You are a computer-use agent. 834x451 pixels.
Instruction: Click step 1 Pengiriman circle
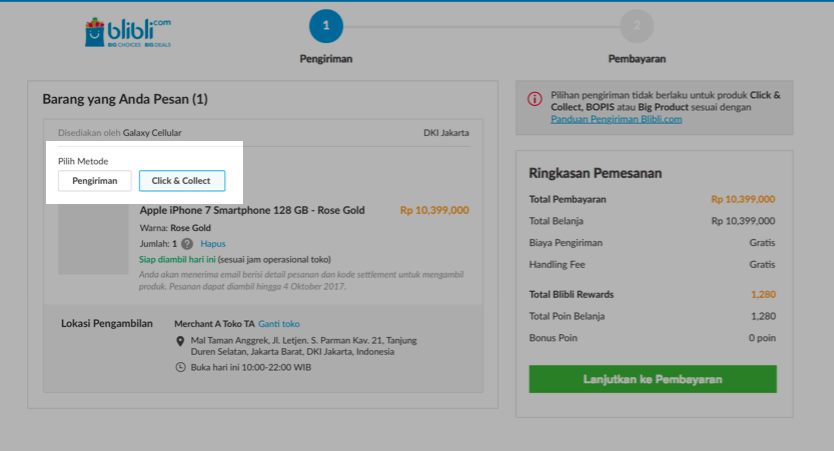click(x=326, y=26)
